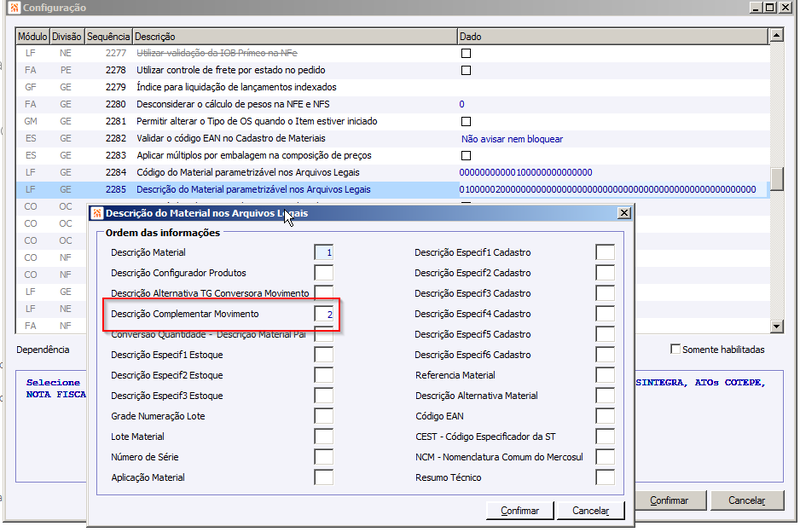The height and width of the screenshot is (532, 800).
Task: Click the Descrição Alternativa TG Conversora field
Action: coord(323,292)
